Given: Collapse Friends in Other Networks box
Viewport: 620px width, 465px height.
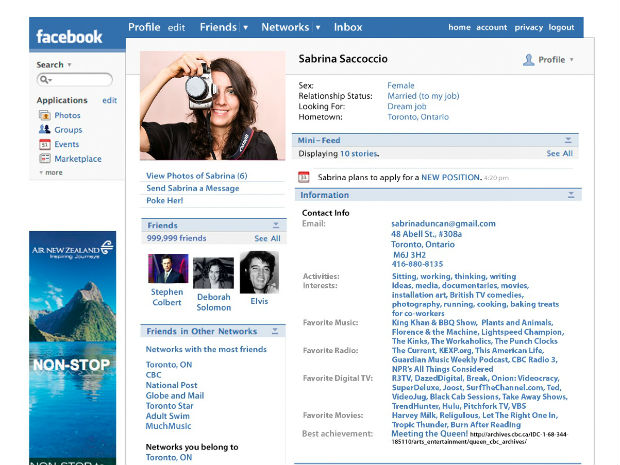Looking at the screenshot, I should [x=275, y=331].
